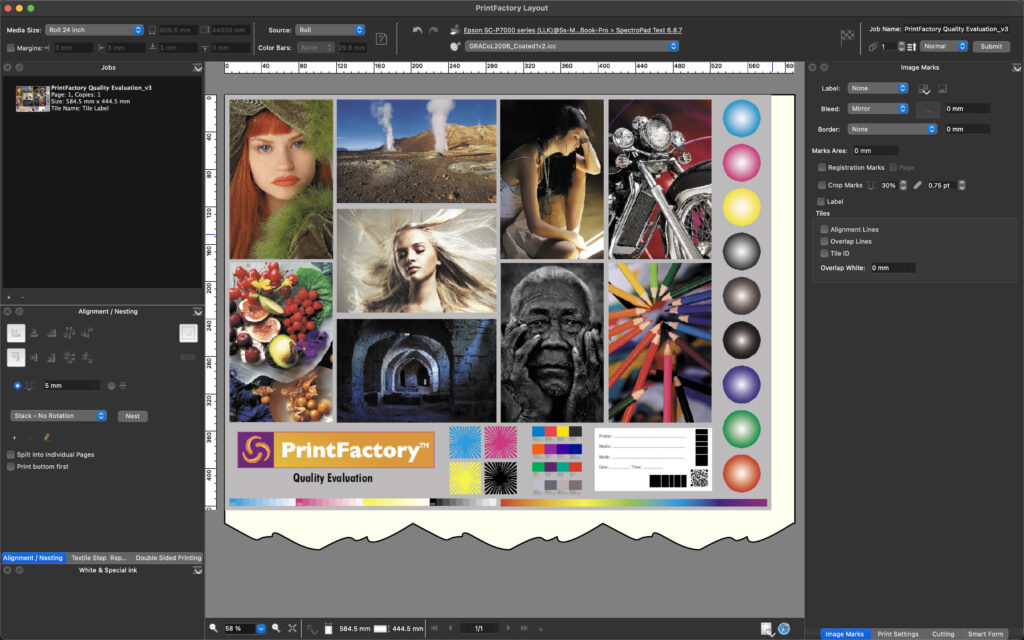The height and width of the screenshot is (640, 1024).
Task: Click the zoom out magnifier icon
Action: click(213, 628)
